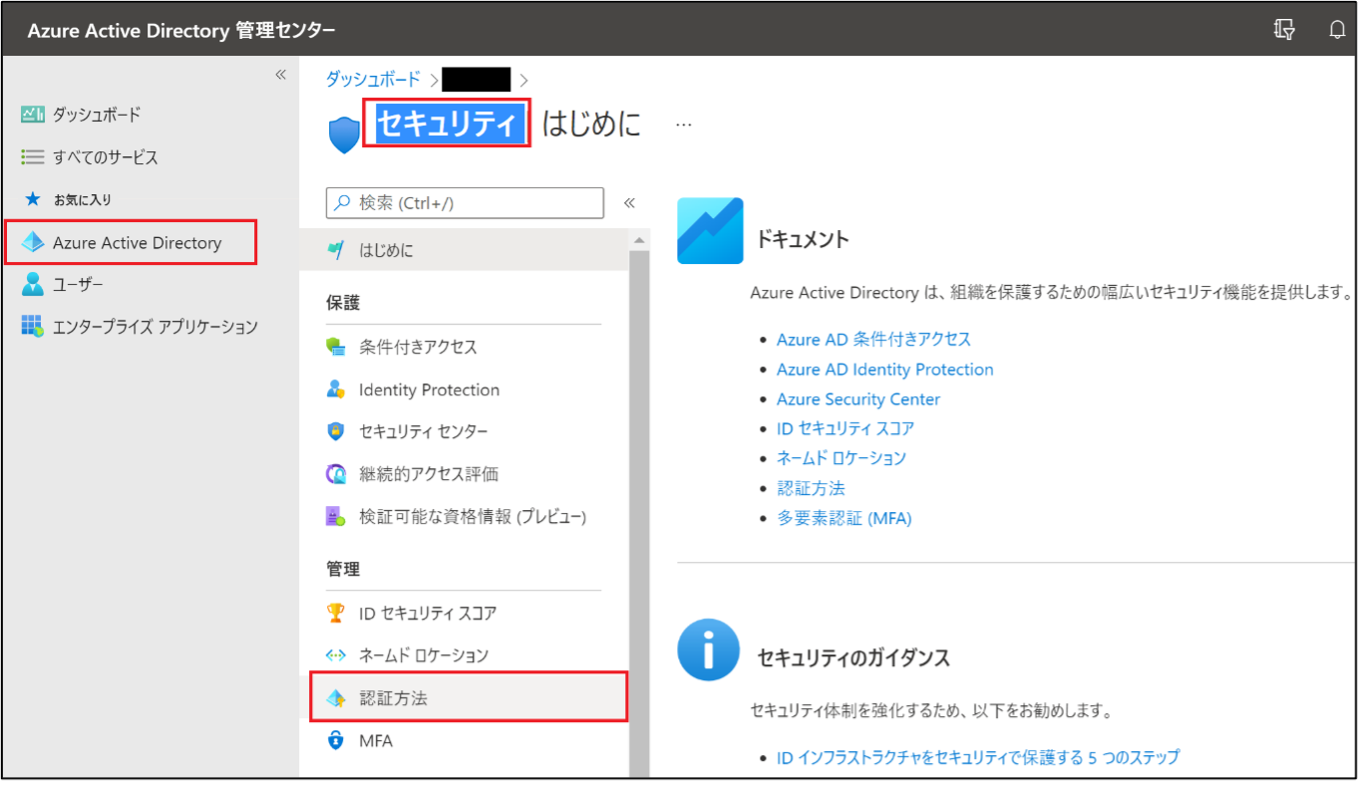The width and height of the screenshot is (1362, 785).
Task: Click the blacked-out tenant breadcrumb
Action: (x=476, y=80)
